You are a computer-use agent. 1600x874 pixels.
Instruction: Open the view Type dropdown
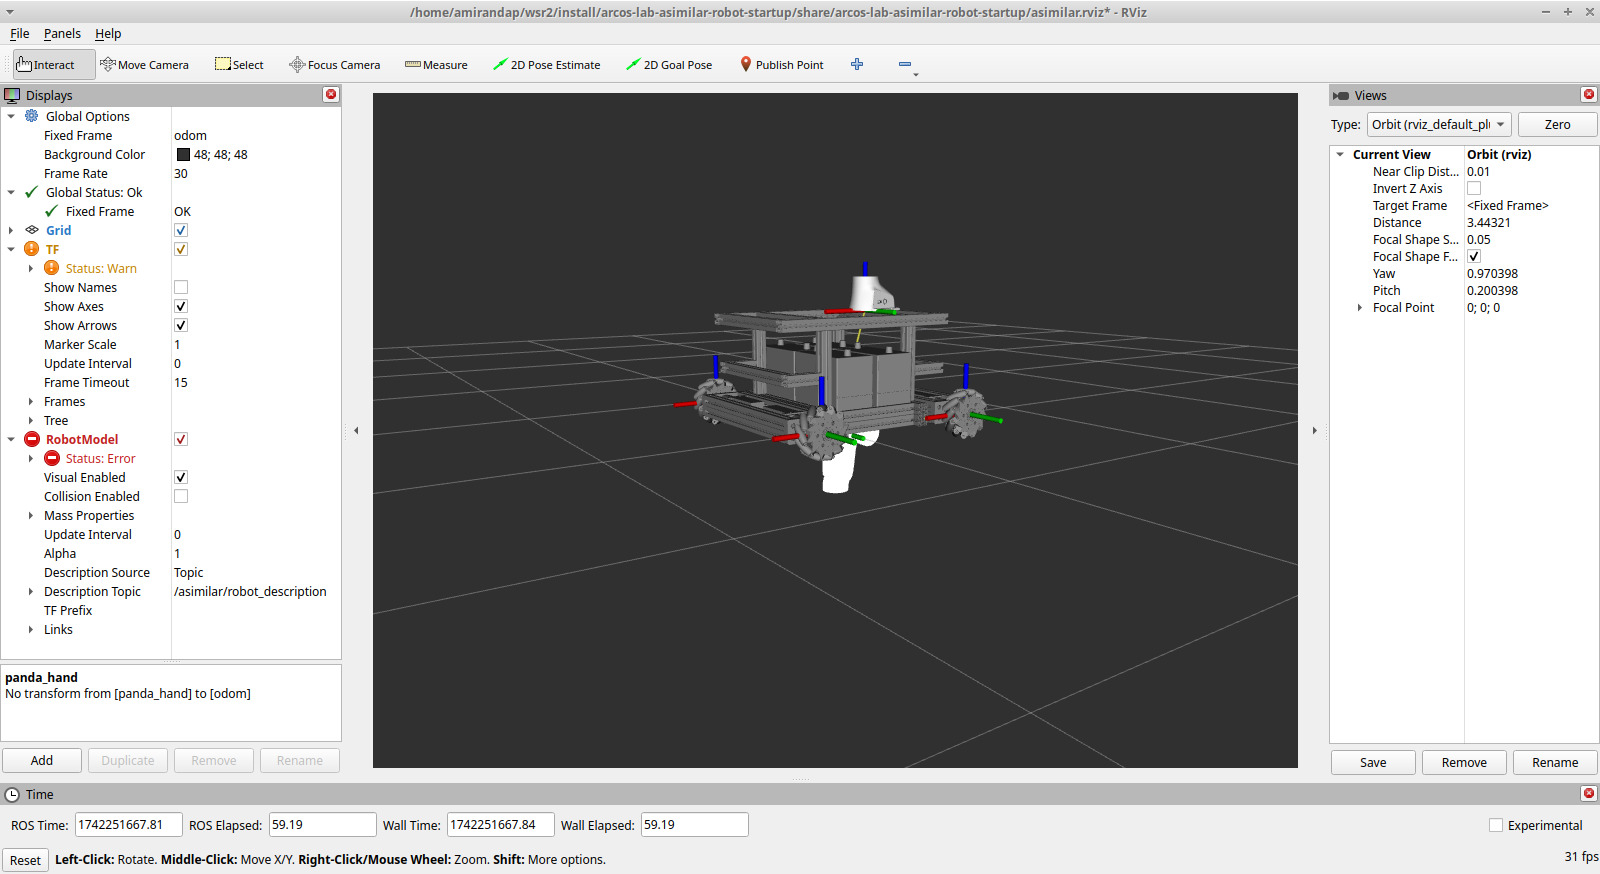pos(1438,125)
